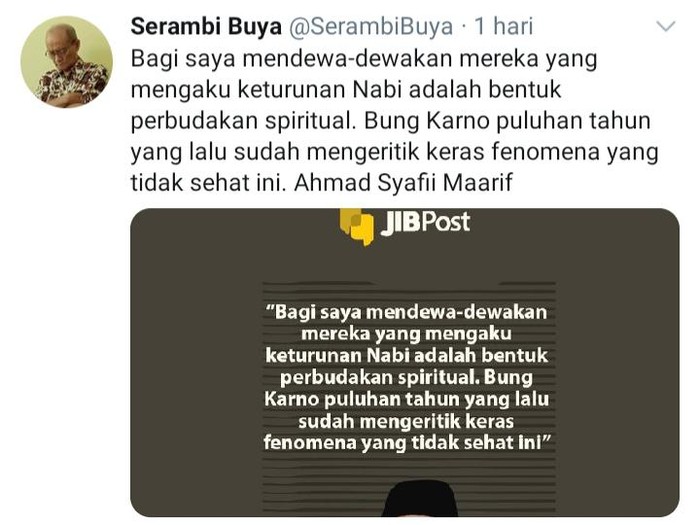Viewport: 700px width, 525px height.
Task: Open the Serambi Buya profile avatar
Action: (67, 62)
